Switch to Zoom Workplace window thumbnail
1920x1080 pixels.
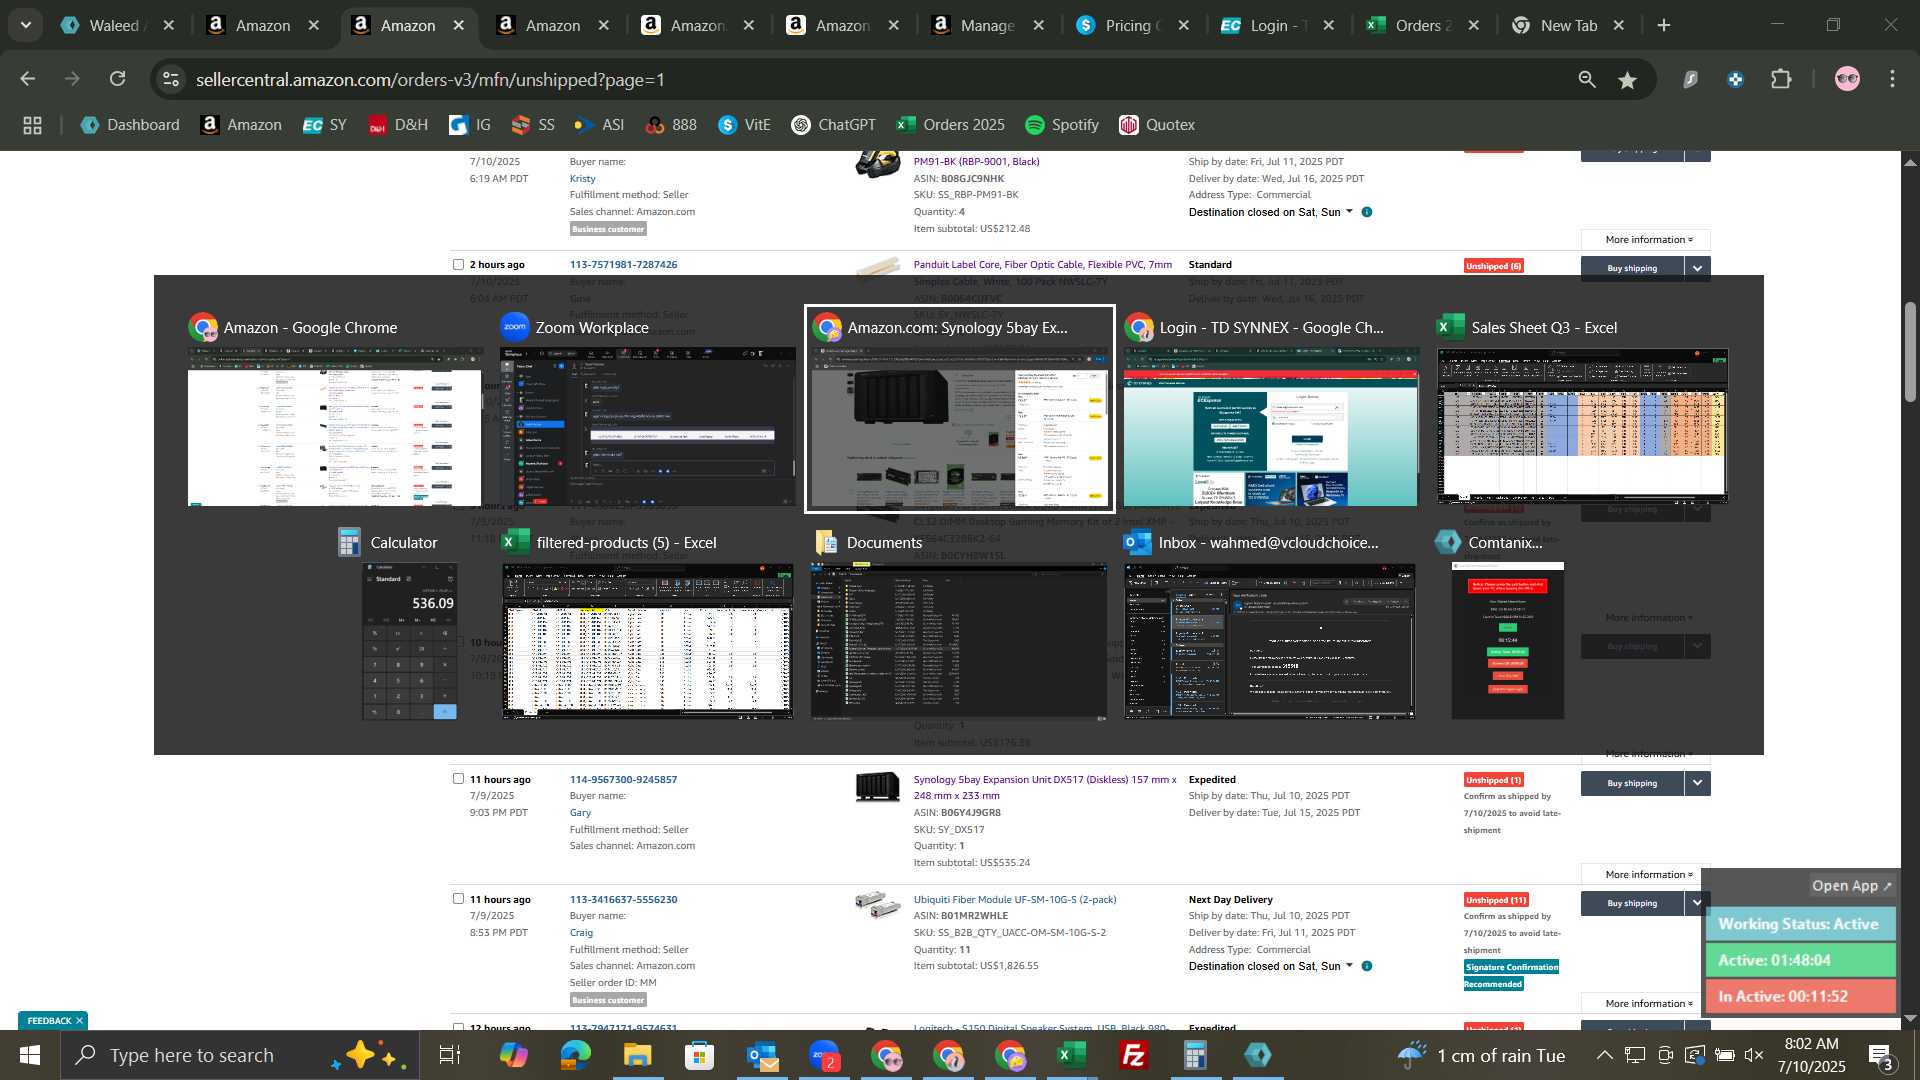tap(647, 412)
